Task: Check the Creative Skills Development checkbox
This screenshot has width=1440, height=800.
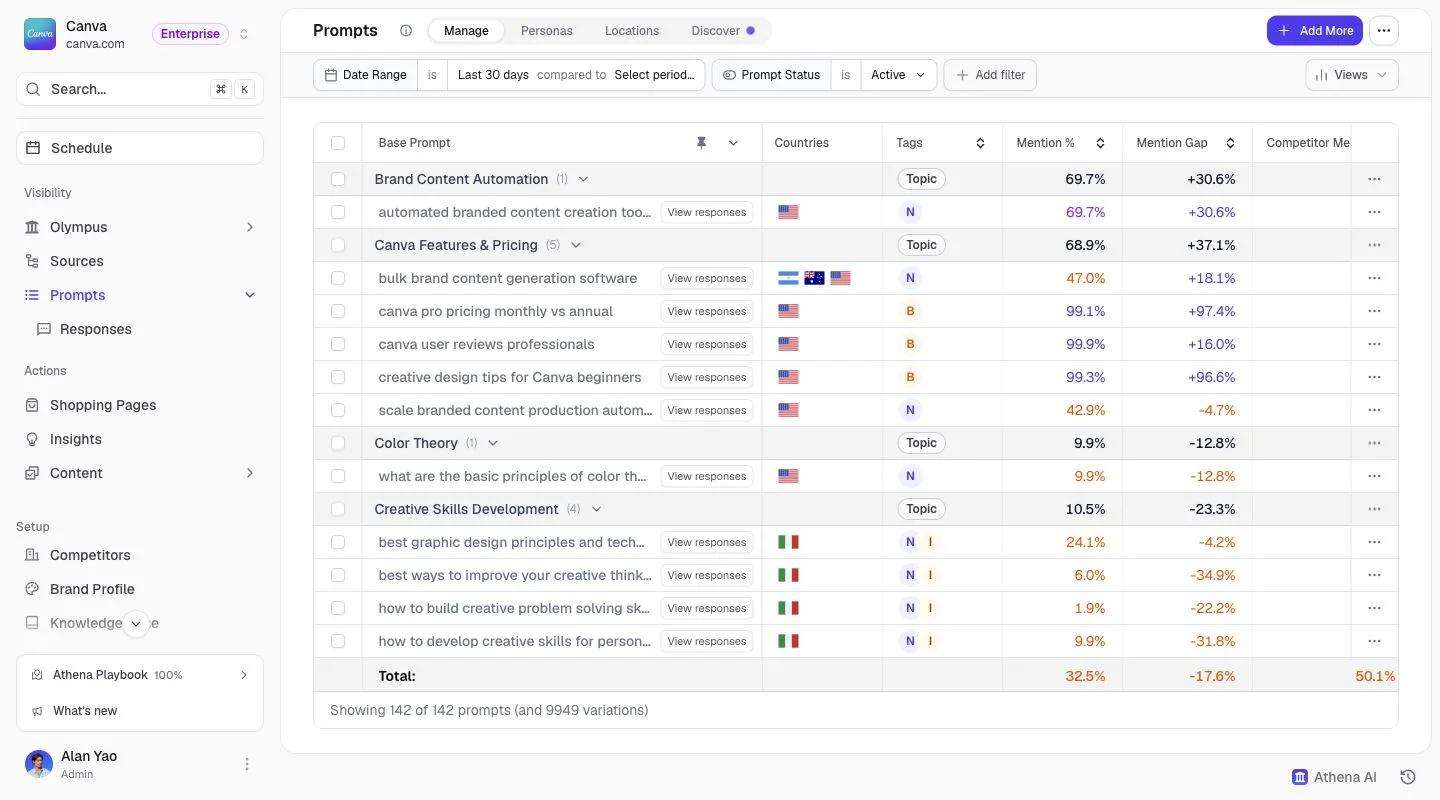Action: (338, 509)
